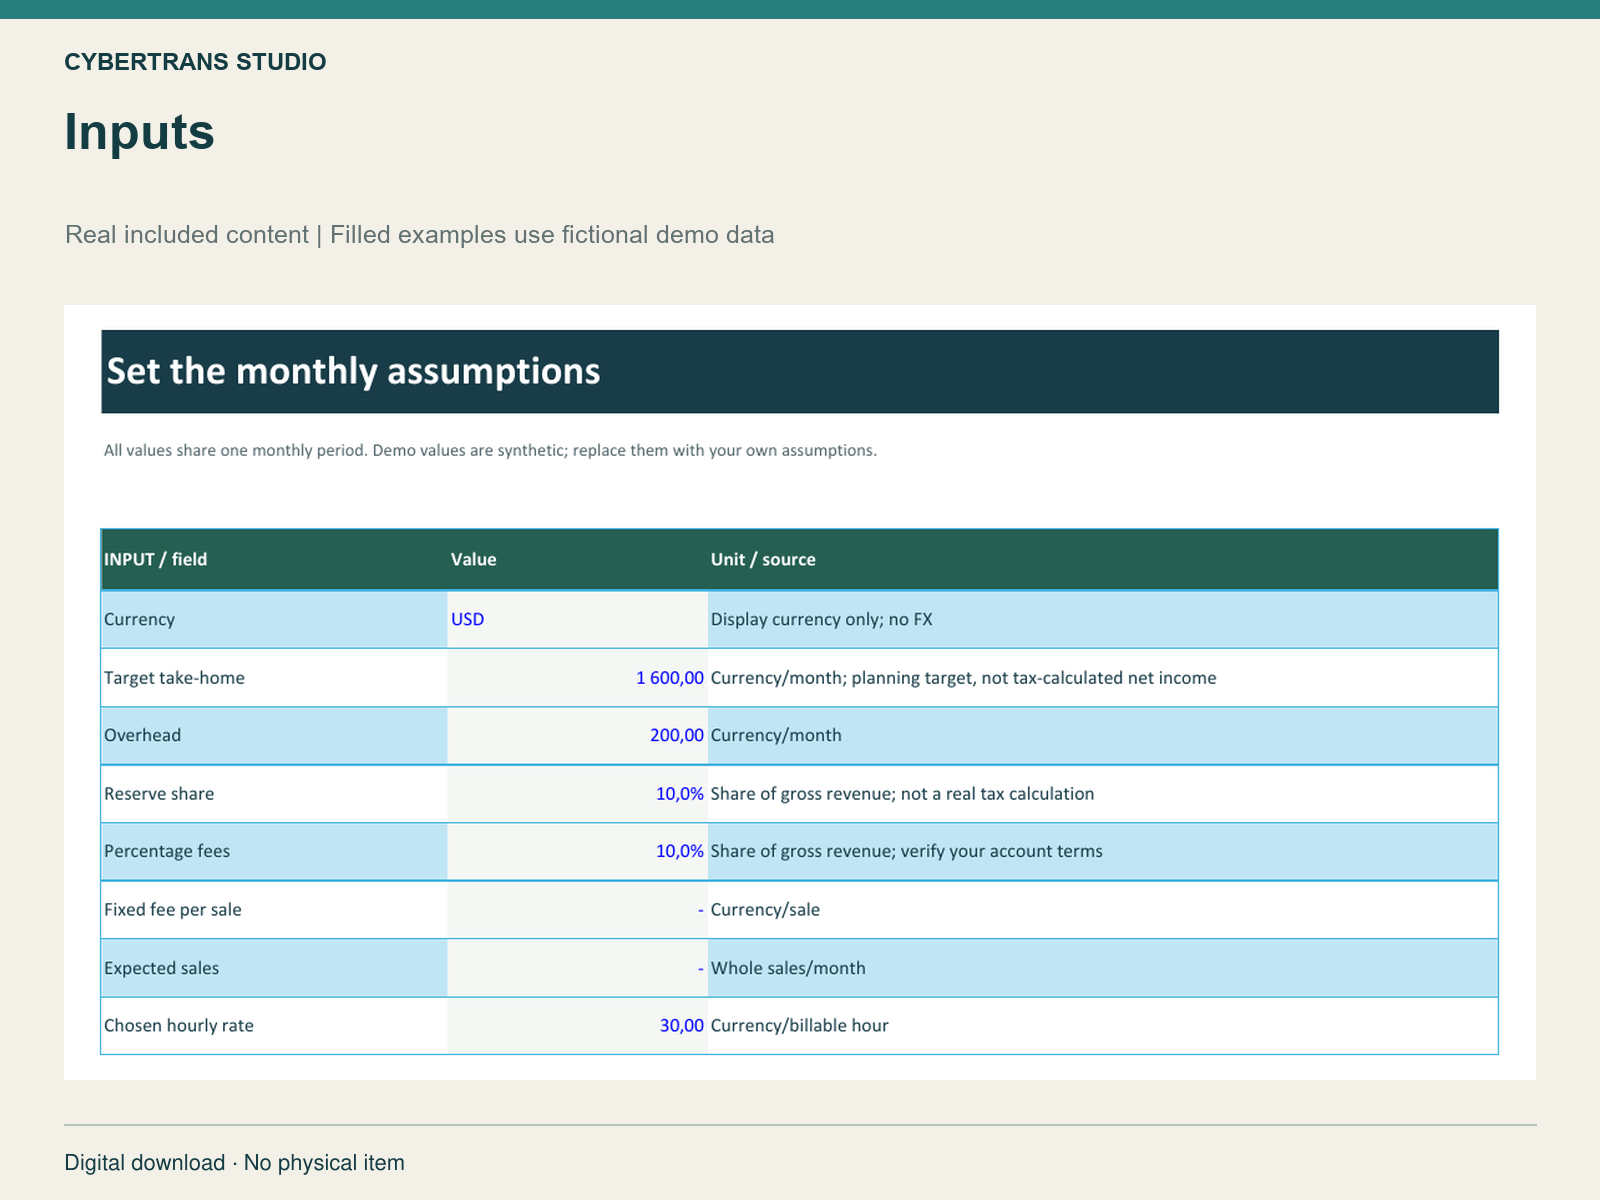Select the 'INPUT / field' column header
The image size is (1600, 1200).
click(156, 559)
